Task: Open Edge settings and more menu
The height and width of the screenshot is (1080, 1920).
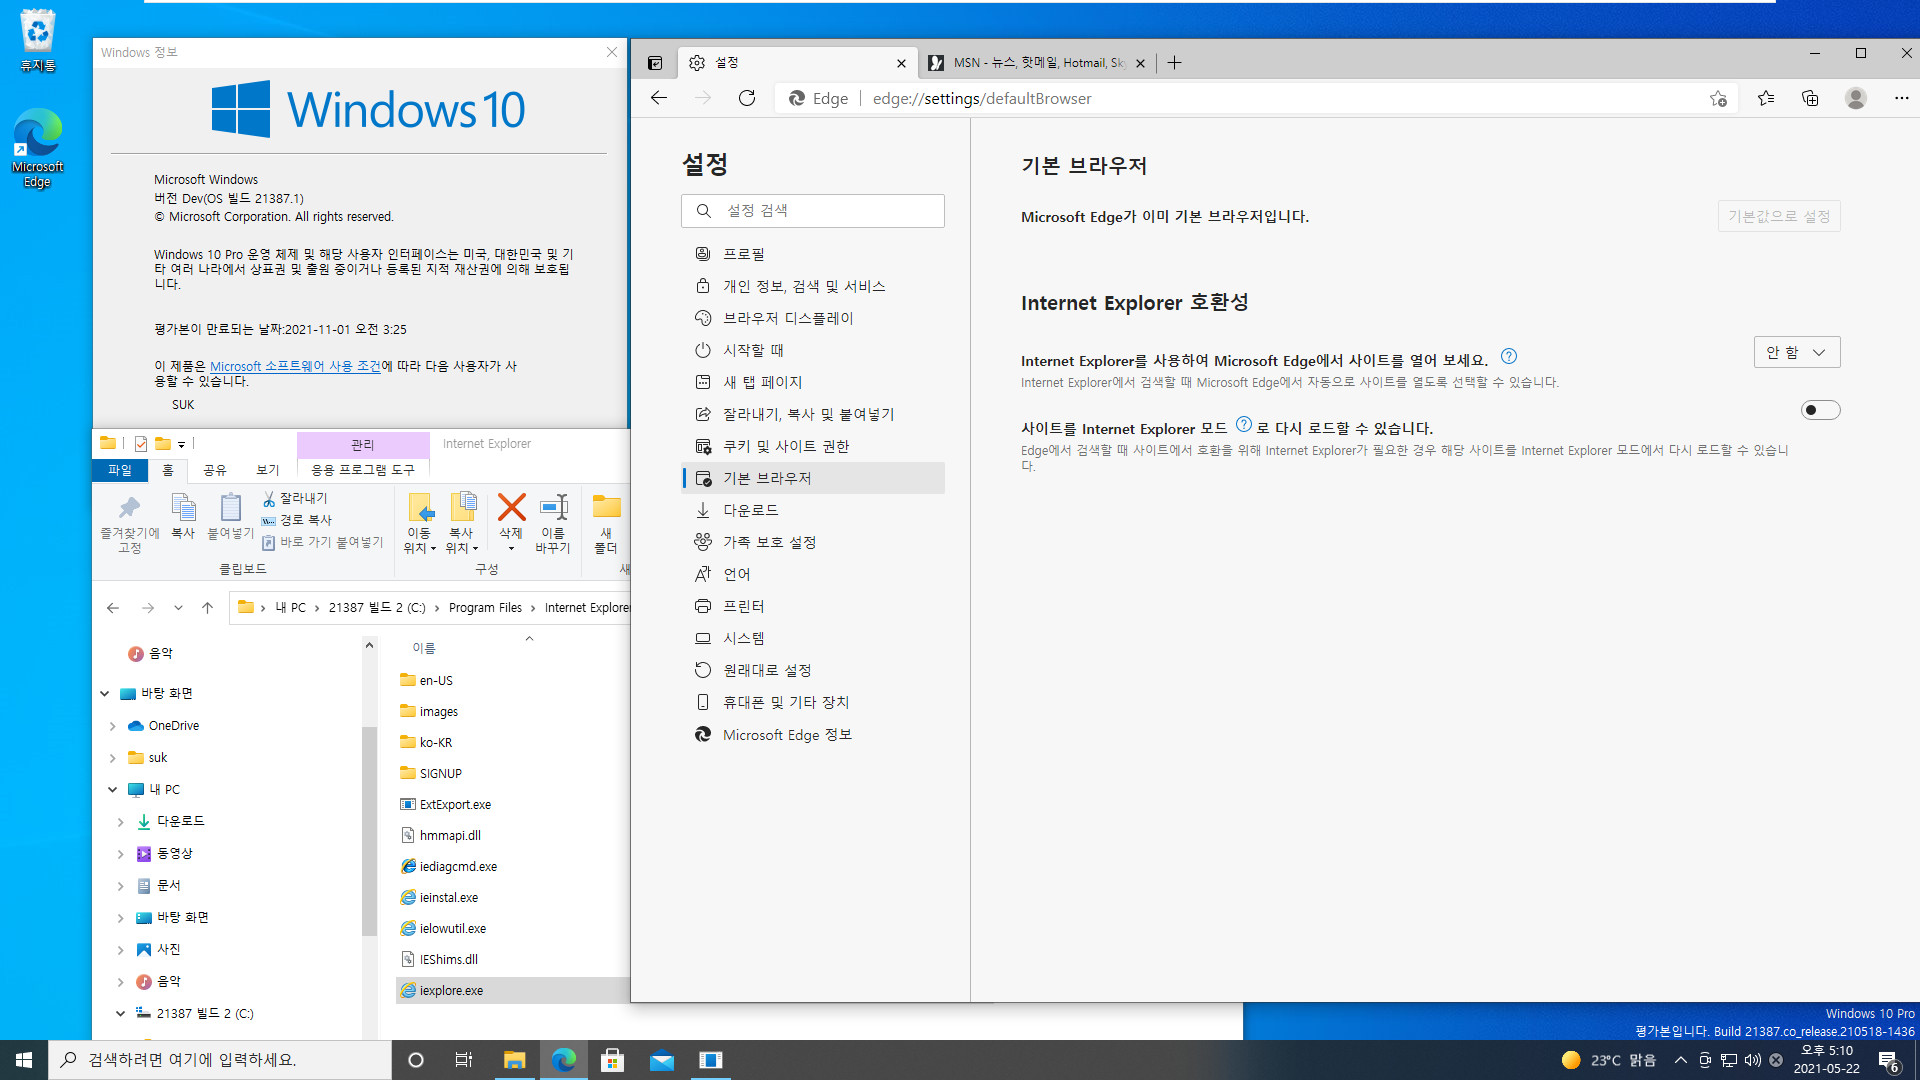Action: (x=1901, y=98)
